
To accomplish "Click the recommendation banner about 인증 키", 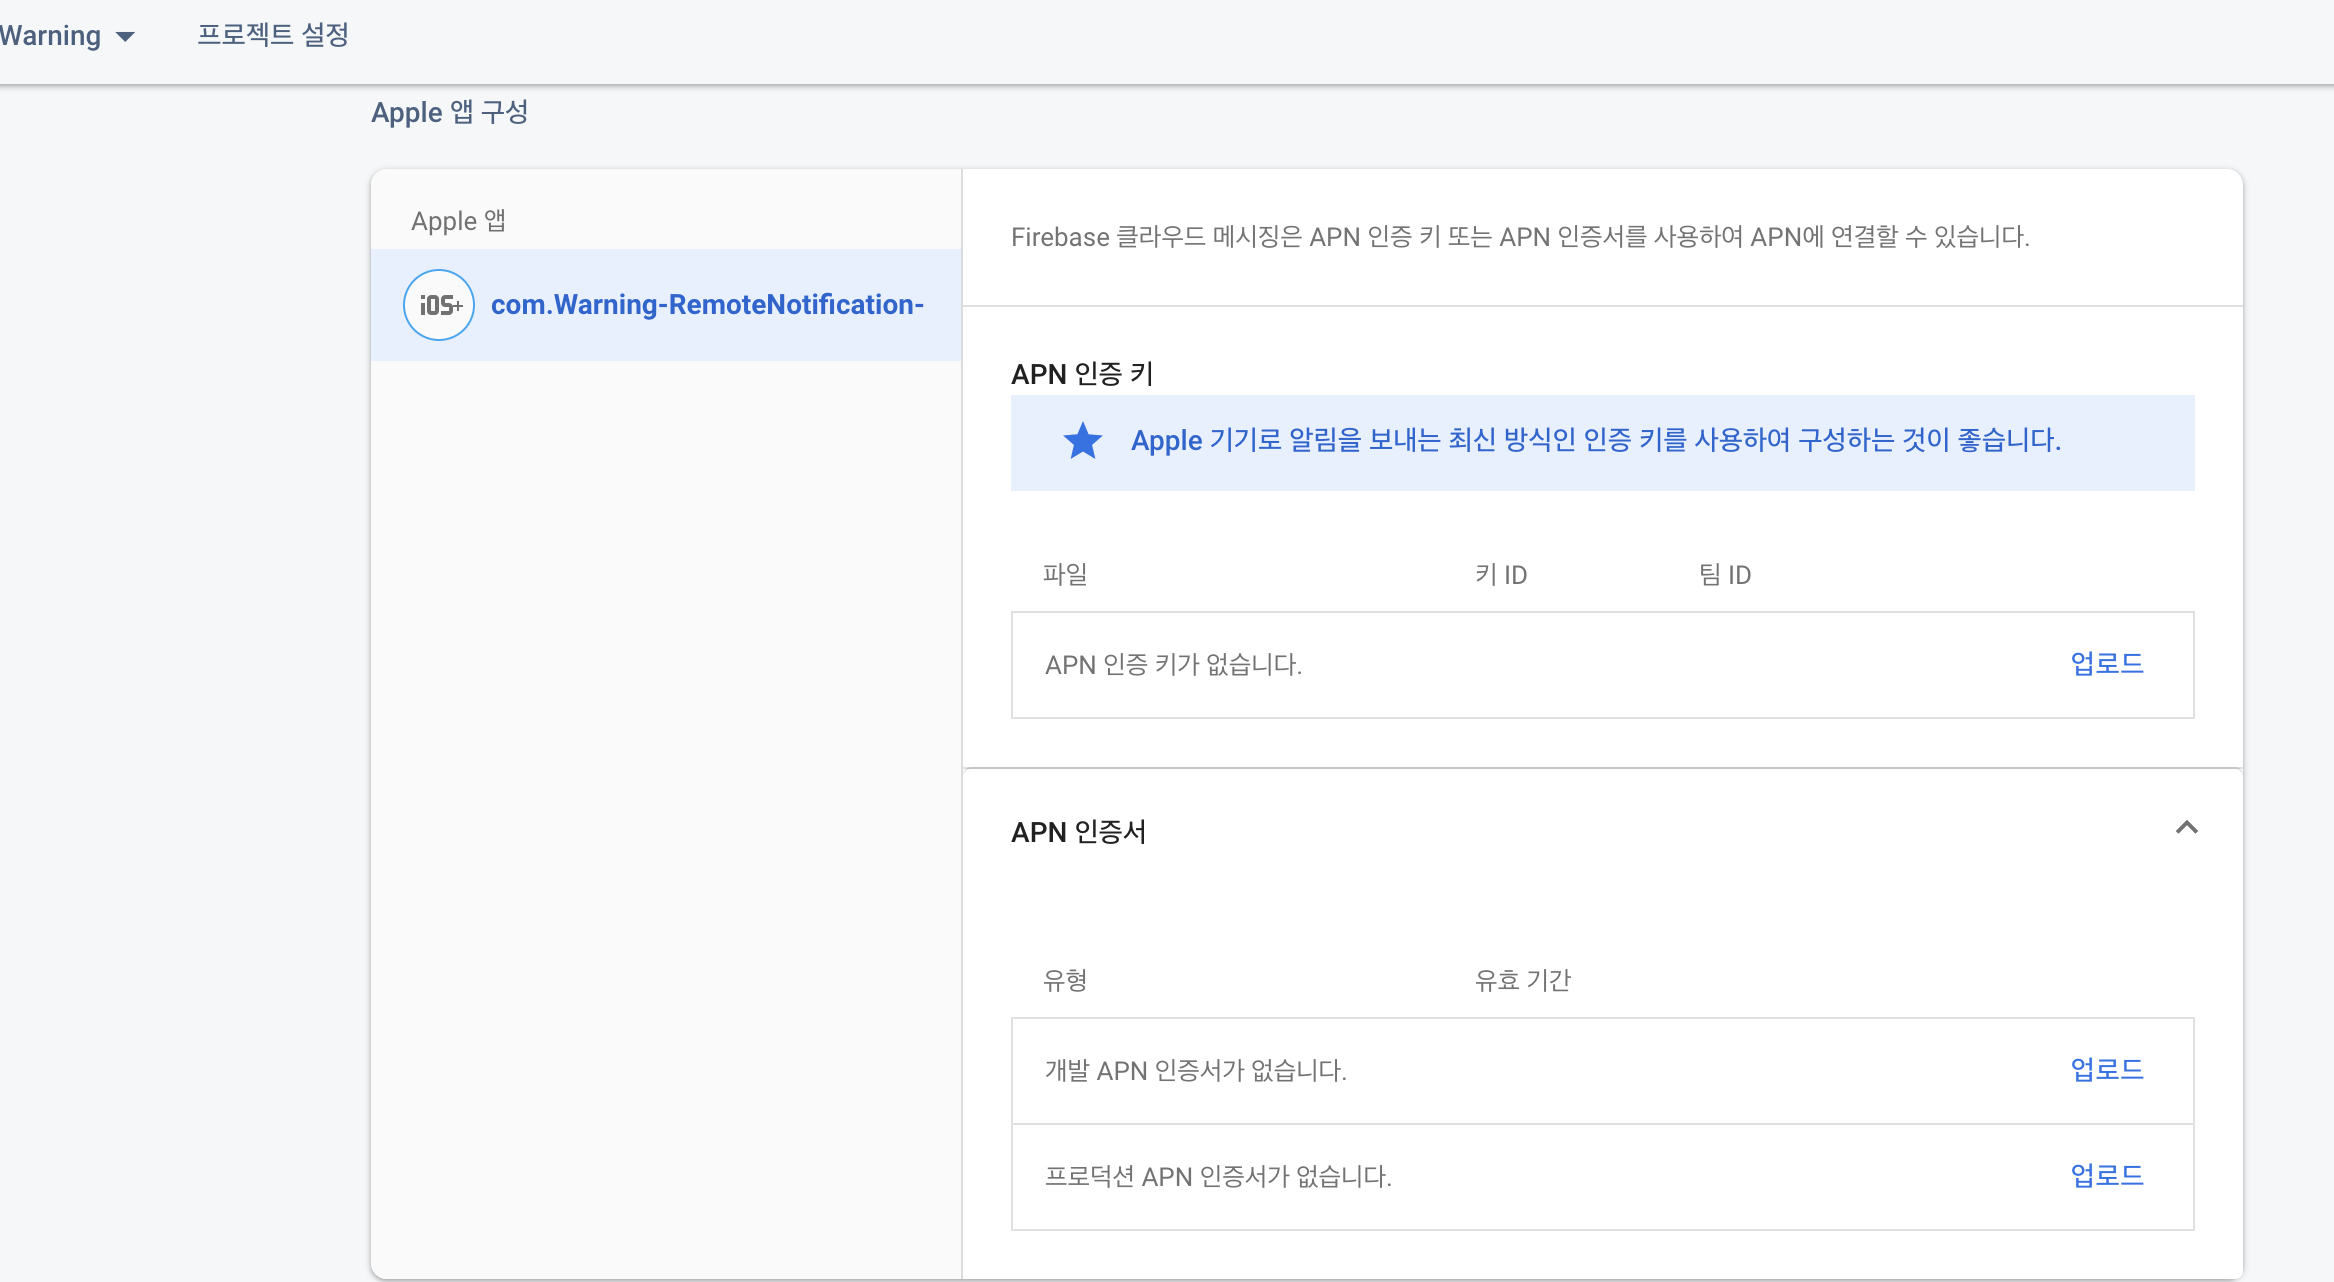I will pyautogui.click(x=1595, y=441).
